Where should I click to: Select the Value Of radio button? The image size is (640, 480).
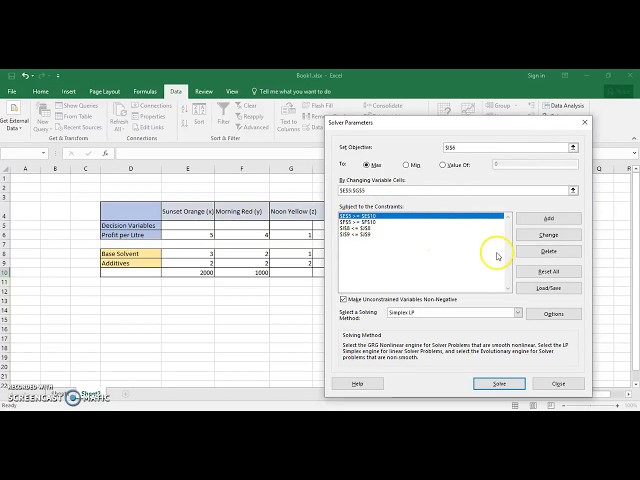coord(442,165)
